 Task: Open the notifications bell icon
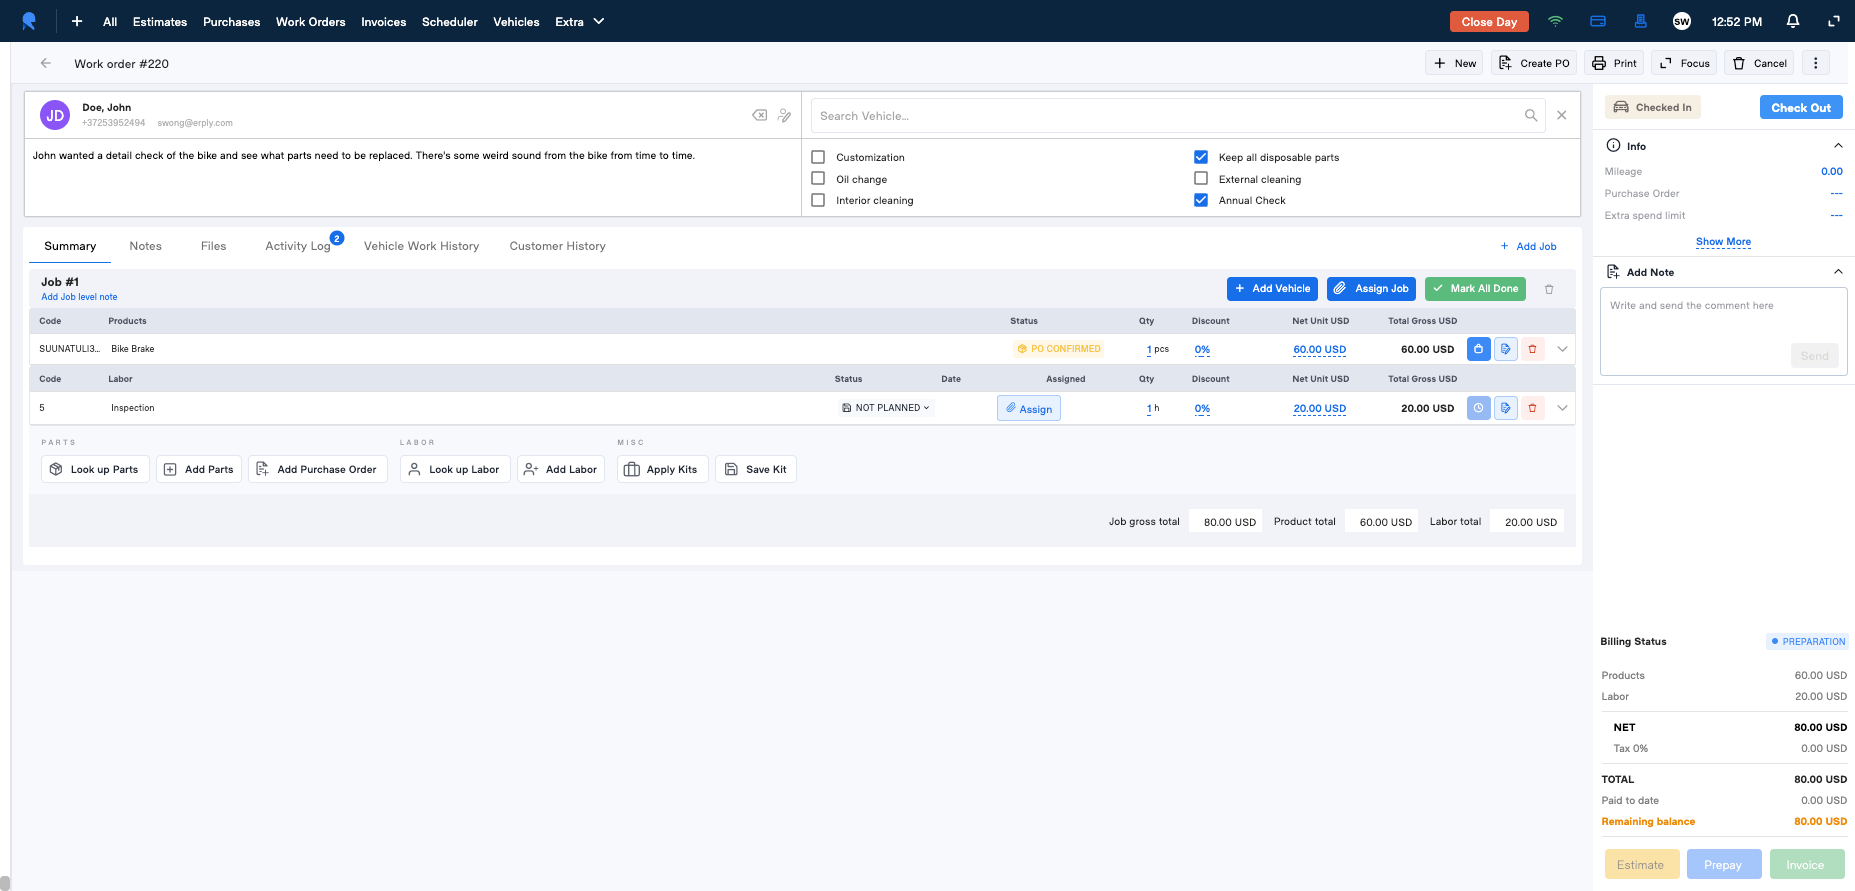click(1793, 21)
